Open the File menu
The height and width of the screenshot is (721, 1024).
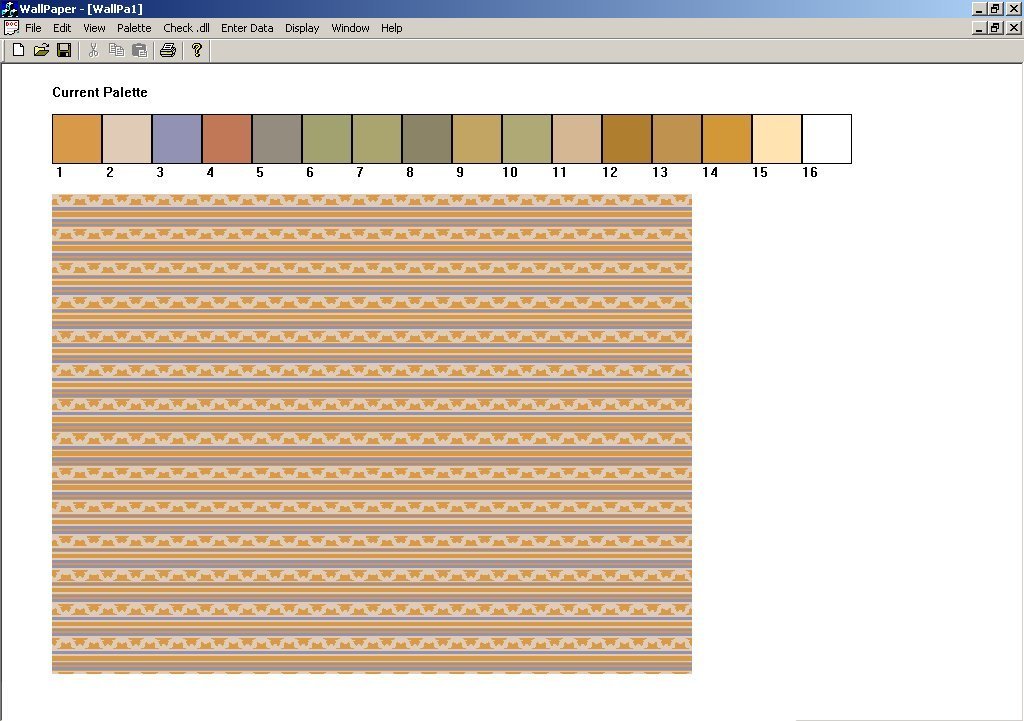[x=33, y=28]
